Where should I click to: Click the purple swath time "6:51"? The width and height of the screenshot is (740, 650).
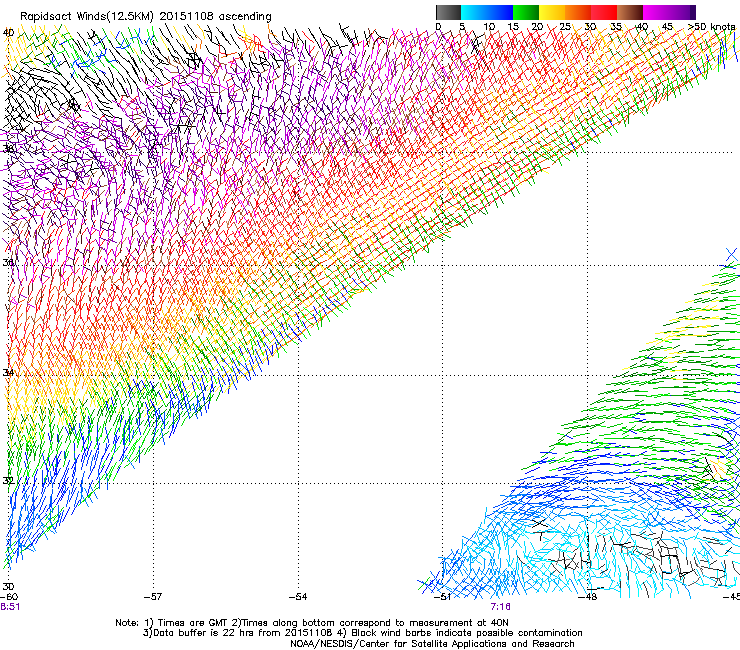coord(10,607)
